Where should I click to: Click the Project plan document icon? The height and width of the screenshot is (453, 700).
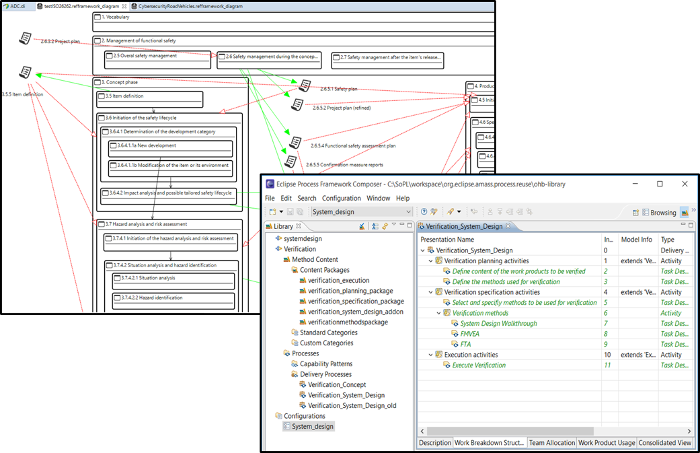point(24,38)
